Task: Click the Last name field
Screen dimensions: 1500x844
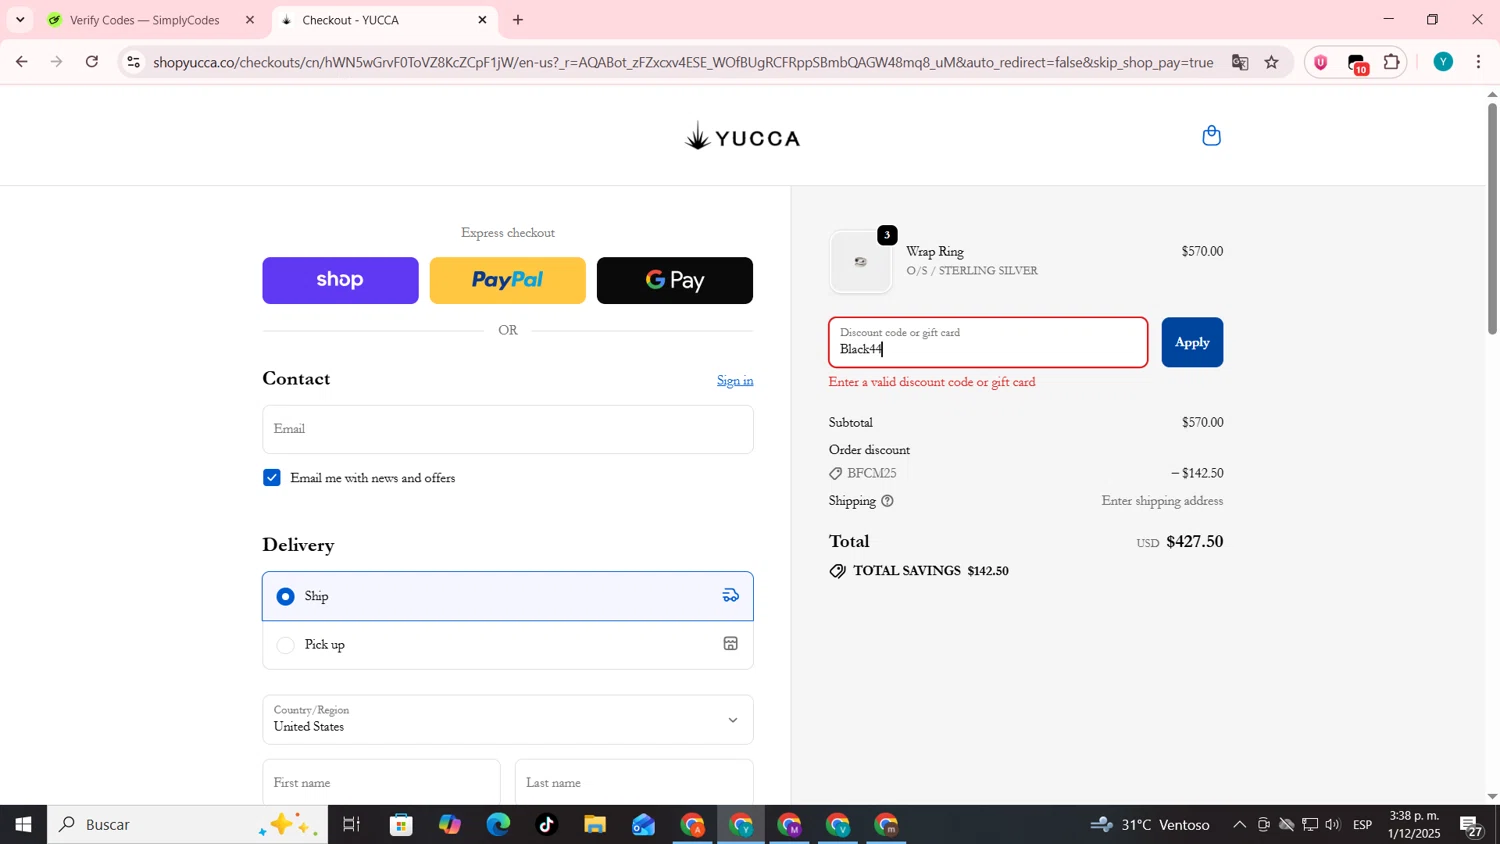Action: coord(634,782)
